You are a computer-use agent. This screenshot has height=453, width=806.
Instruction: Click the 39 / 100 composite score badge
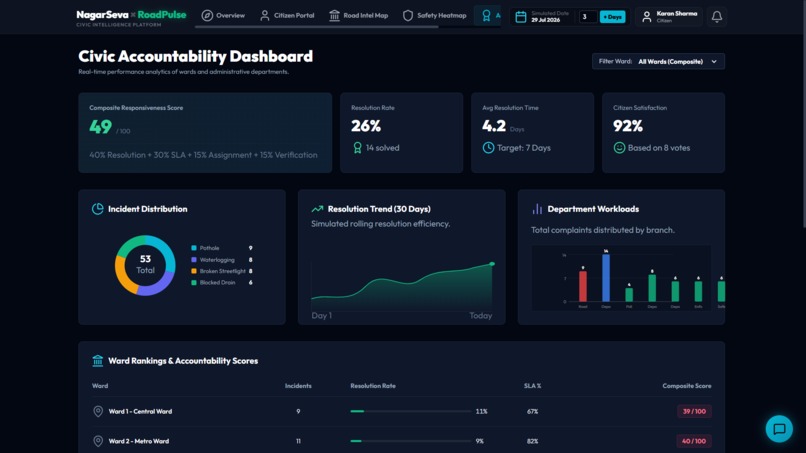[694, 411]
